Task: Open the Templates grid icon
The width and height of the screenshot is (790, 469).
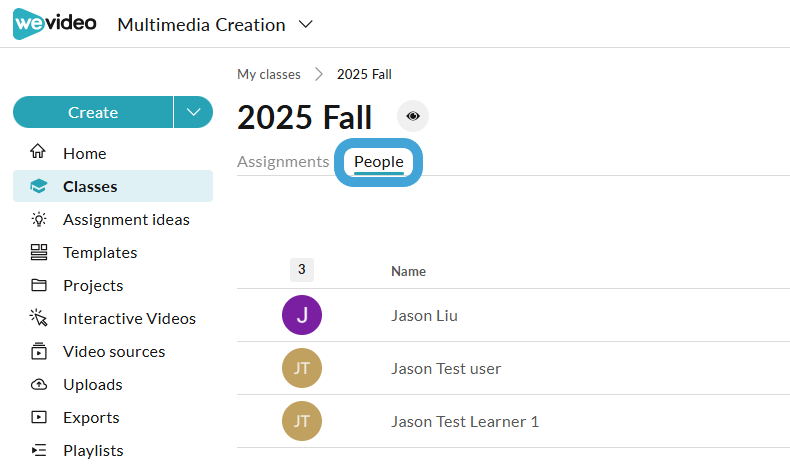Action: pyautogui.click(x=39, y=252)
